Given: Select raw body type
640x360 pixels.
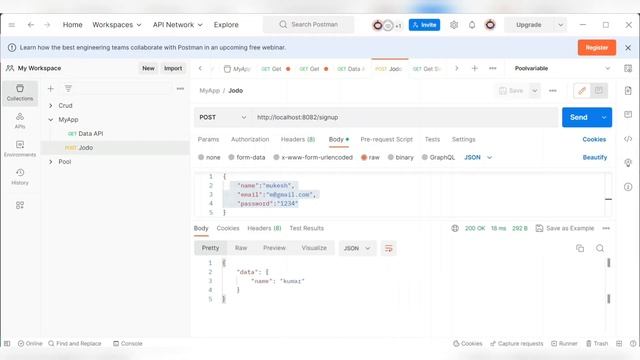Looking at the screenshot, I should tap(370, 158).
